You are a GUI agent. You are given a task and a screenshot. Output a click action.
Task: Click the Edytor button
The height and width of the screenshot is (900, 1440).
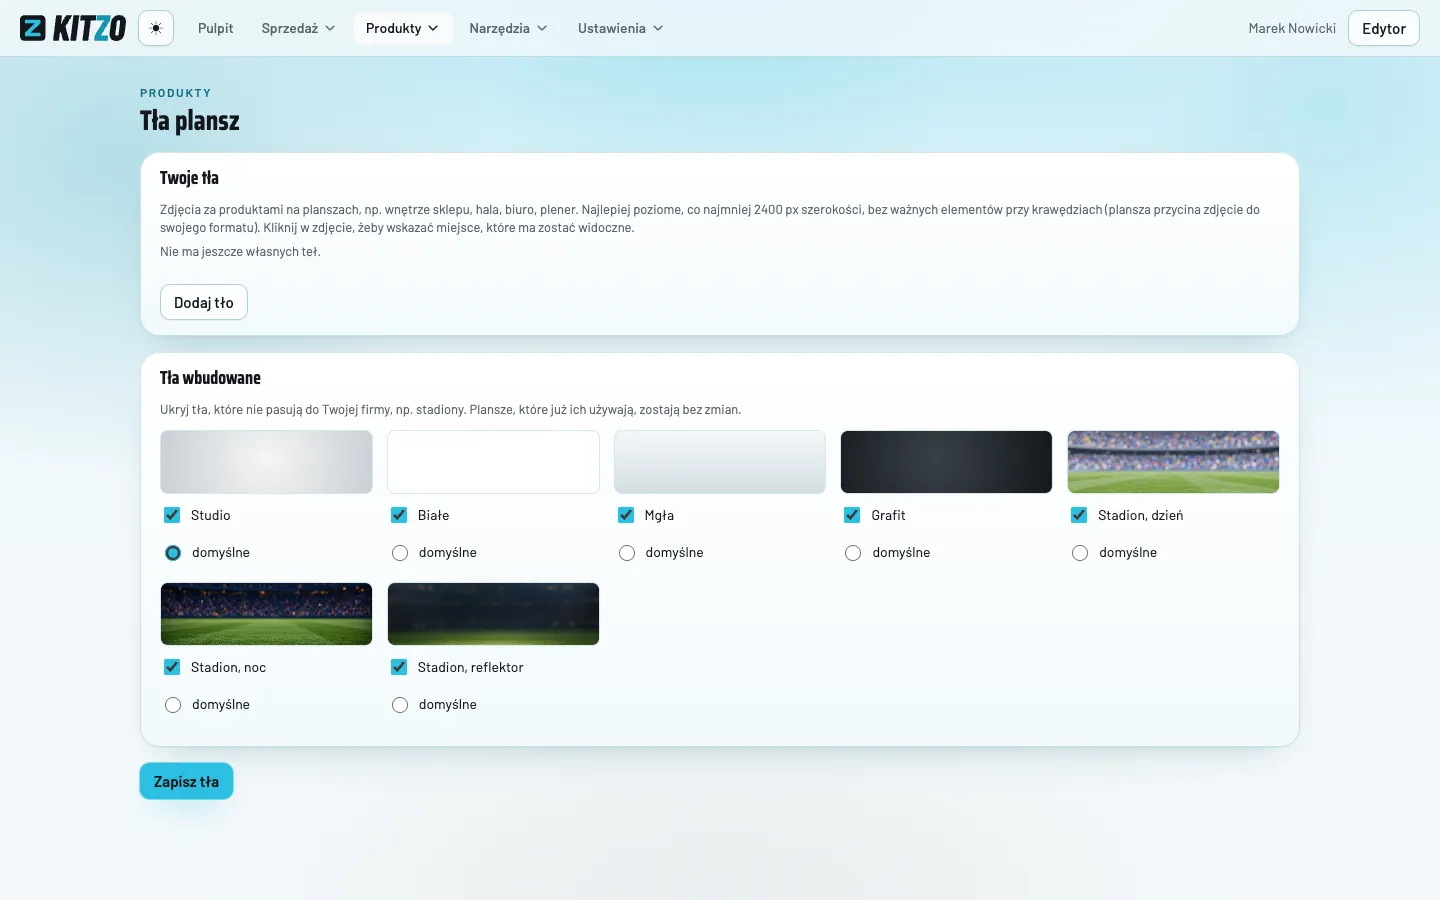(x=1384, y=28)
